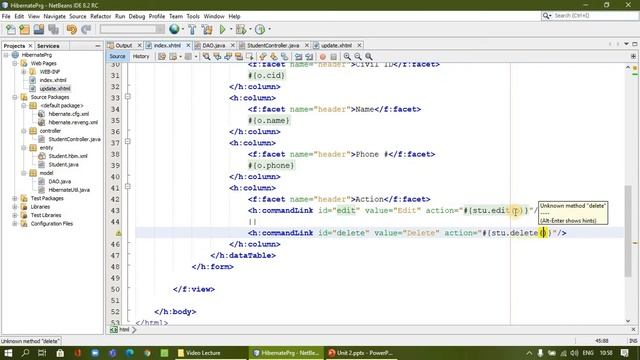Switch to the Services panel tab

click(x=48, y=46)
